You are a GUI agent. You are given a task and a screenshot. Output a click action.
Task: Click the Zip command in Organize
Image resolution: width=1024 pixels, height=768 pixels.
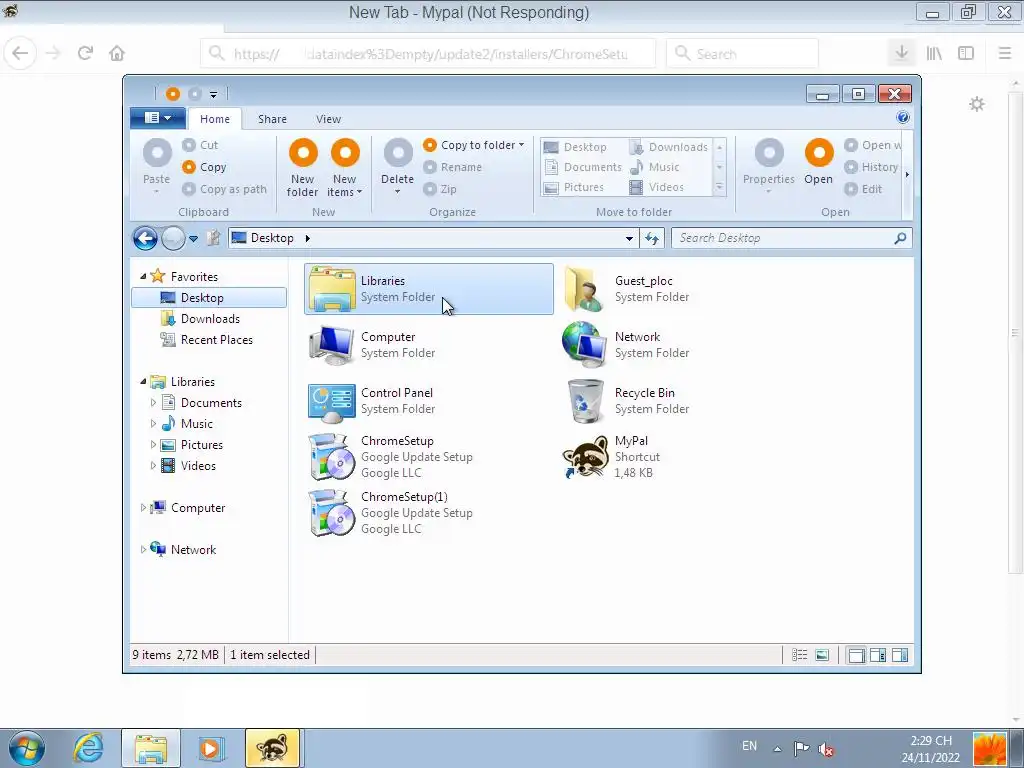pos(440,189)
